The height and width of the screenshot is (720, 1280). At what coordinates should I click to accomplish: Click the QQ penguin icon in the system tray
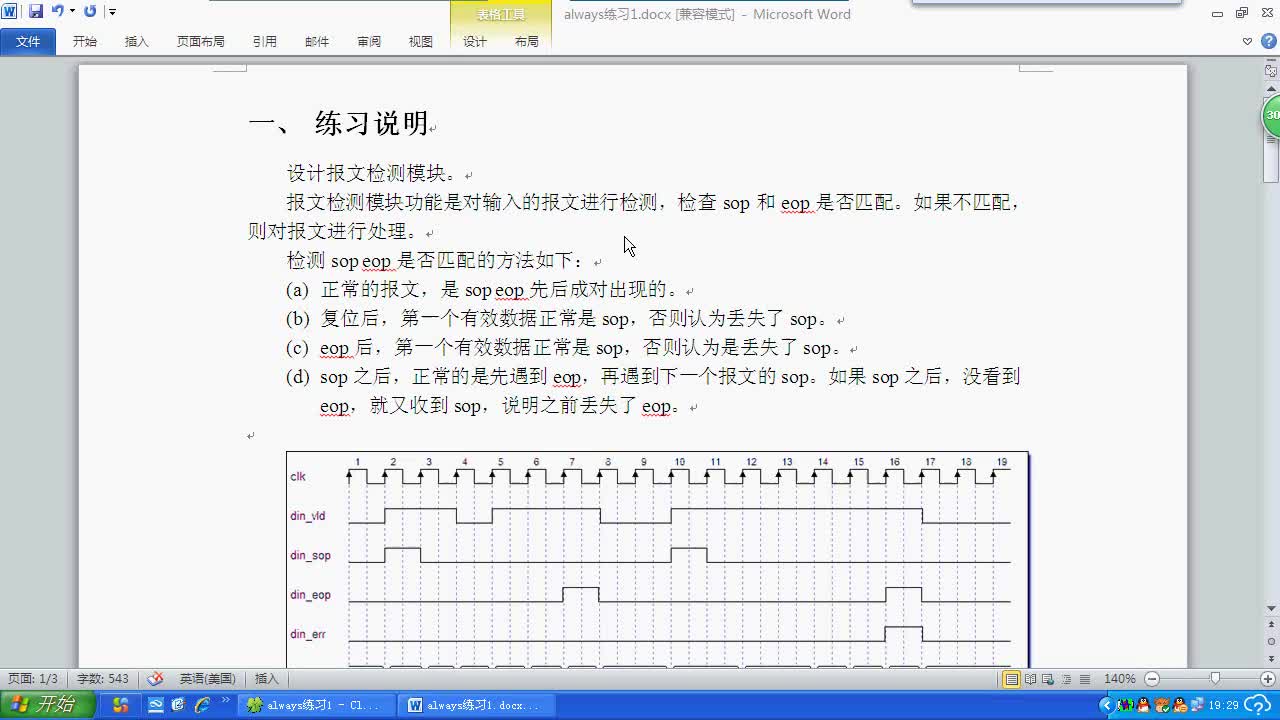pos(1144,705)
